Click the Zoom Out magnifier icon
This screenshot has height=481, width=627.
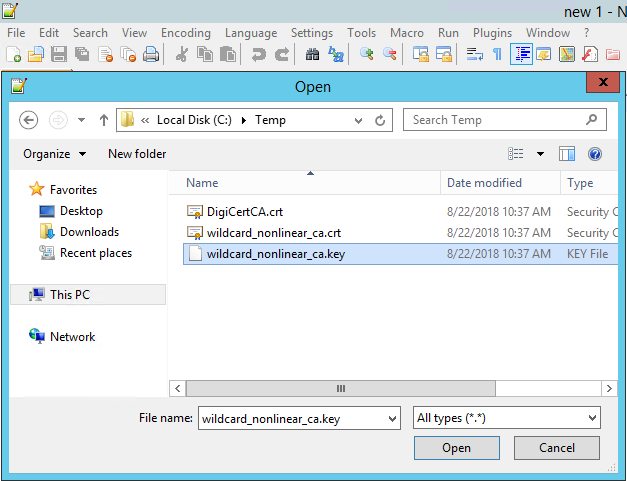(389, 54)
